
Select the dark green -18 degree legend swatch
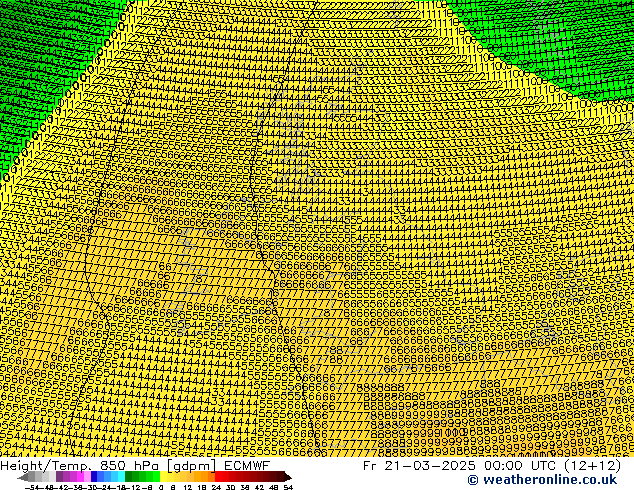tap(129, 477)
